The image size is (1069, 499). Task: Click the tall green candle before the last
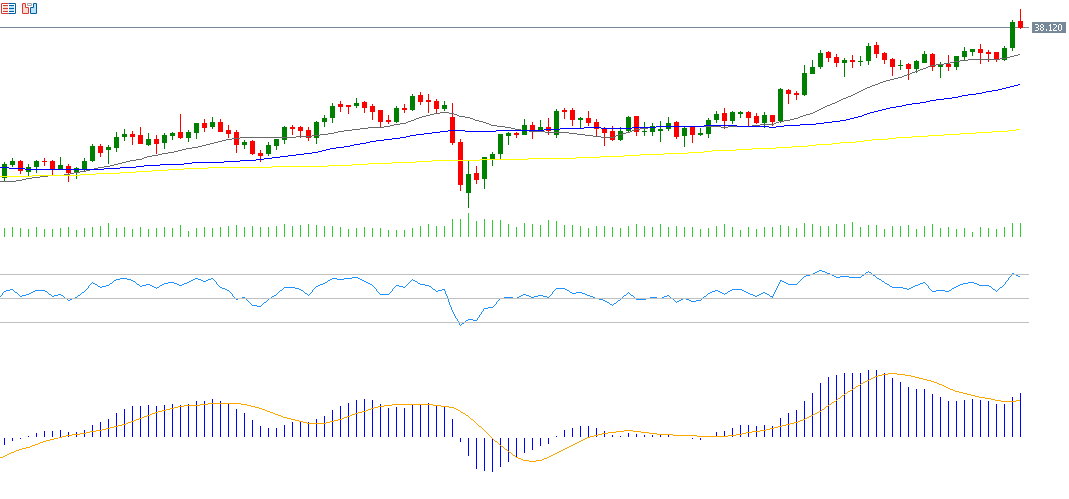pos(1012,35)
